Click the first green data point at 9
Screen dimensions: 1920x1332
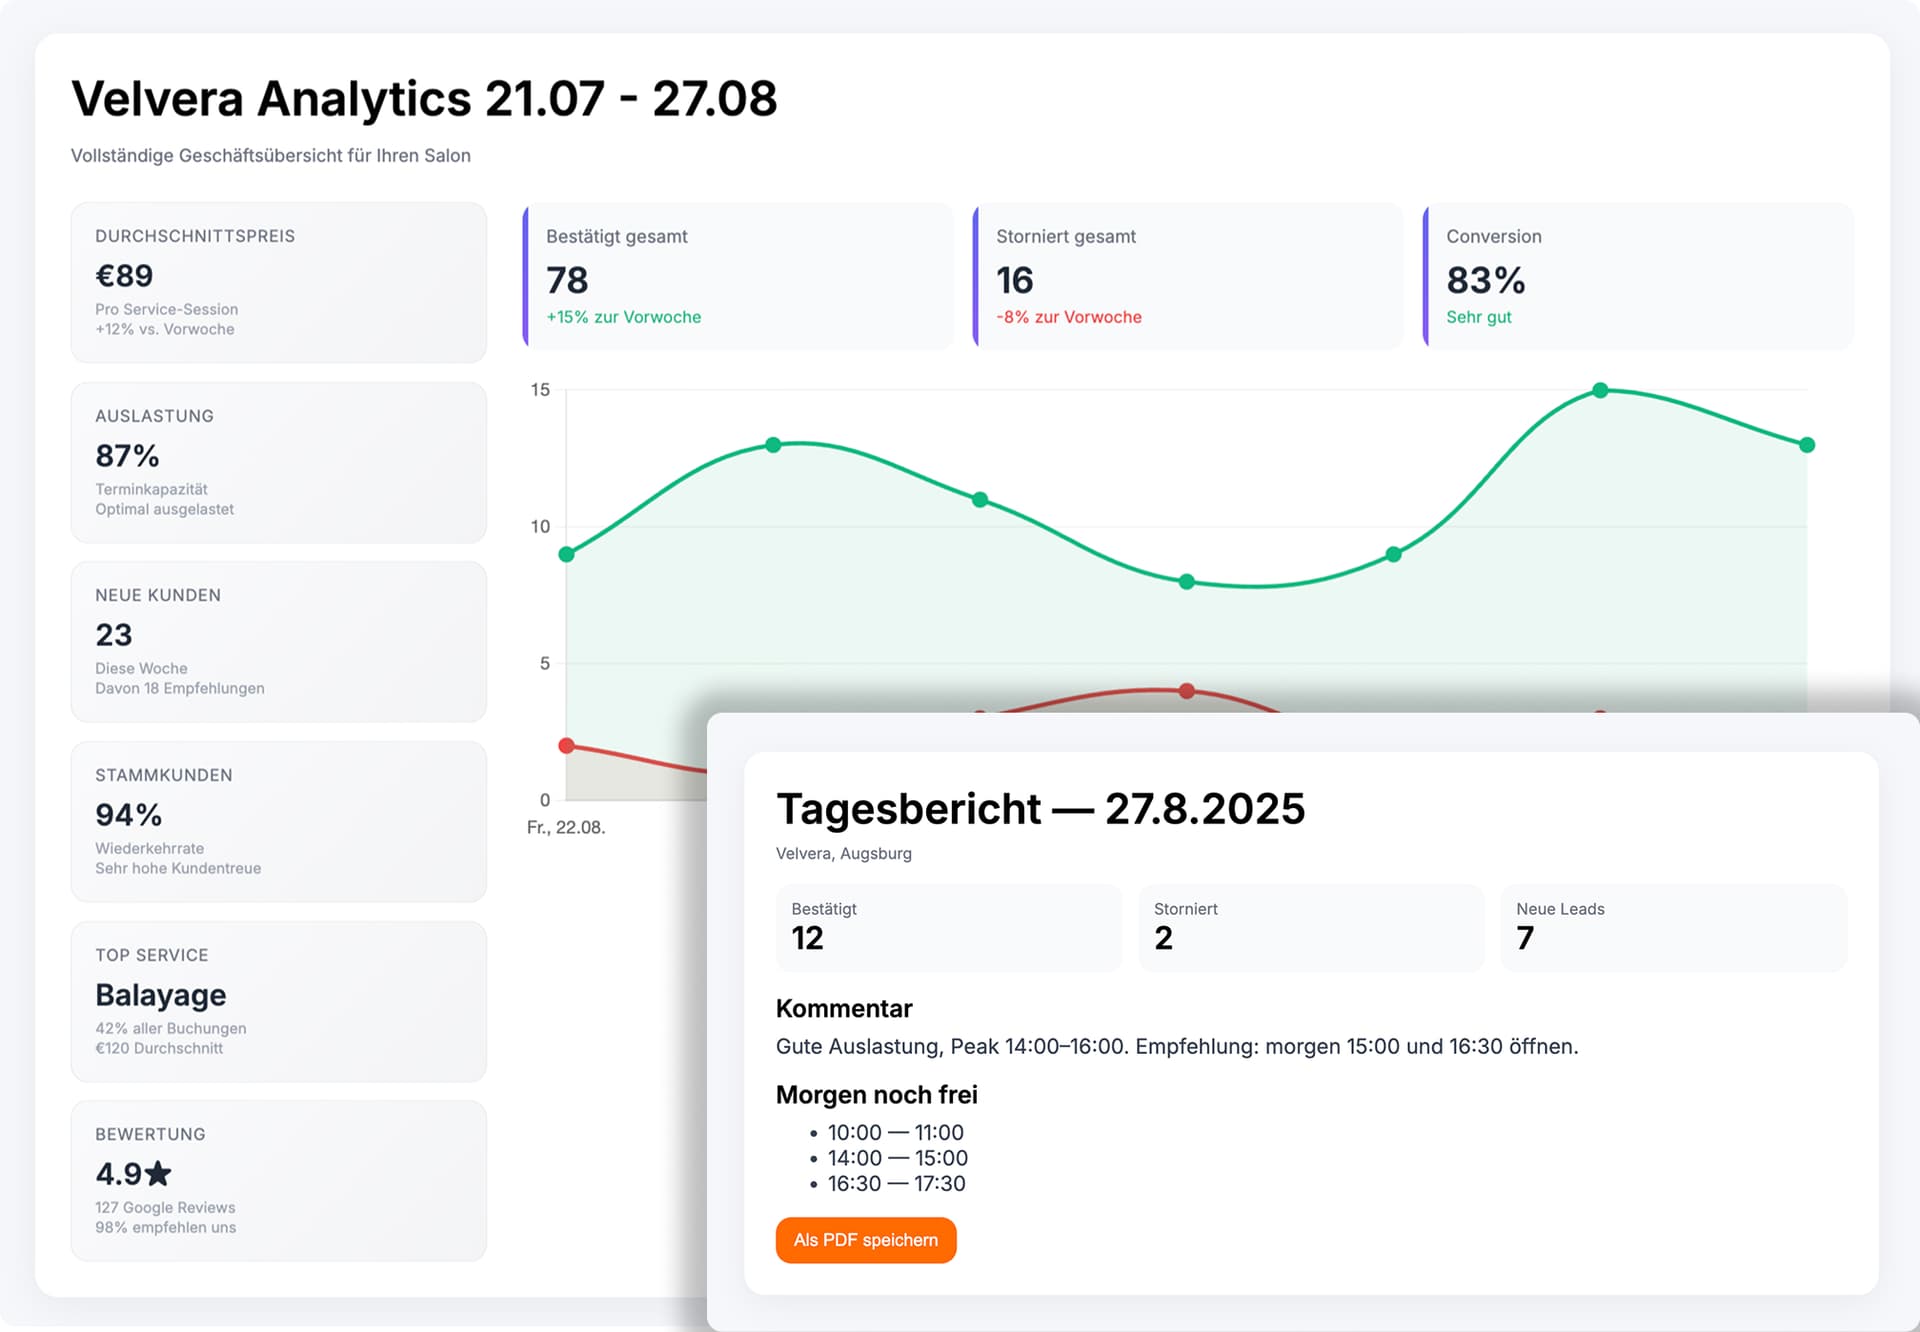tap(567, 554)
